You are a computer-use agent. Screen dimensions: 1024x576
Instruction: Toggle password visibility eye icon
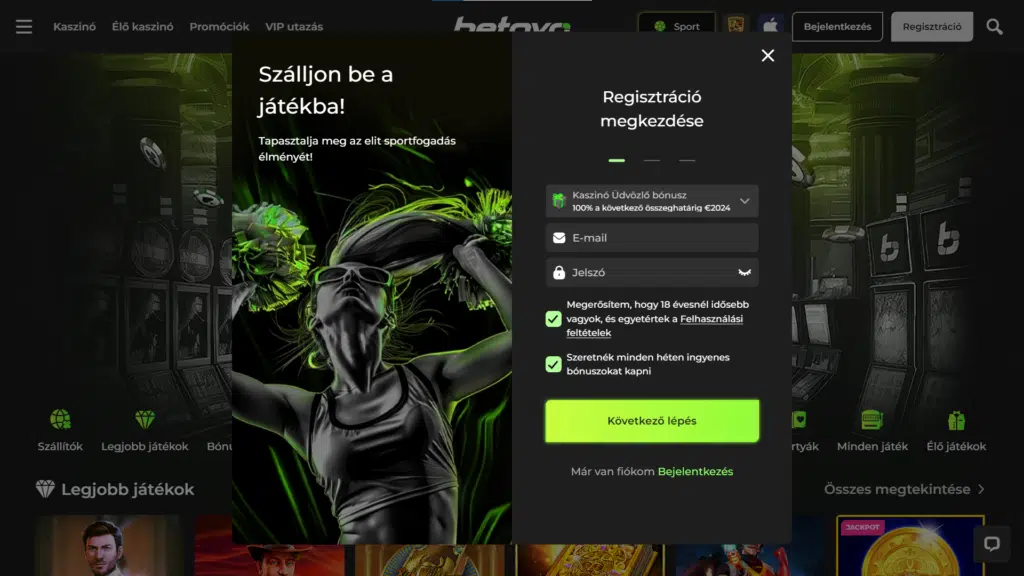click(744, 272)
